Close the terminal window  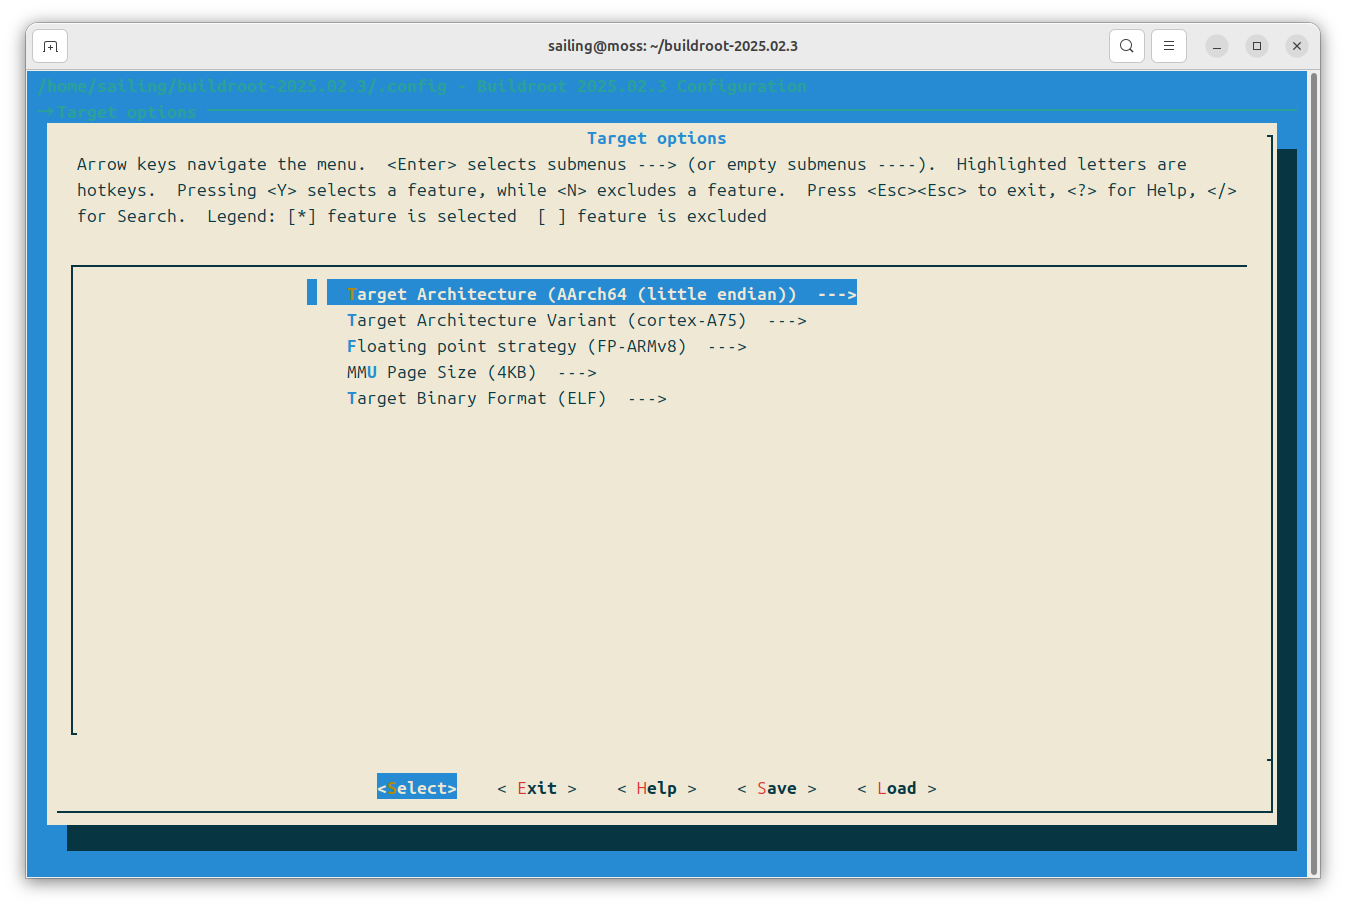coord(1297,46)
